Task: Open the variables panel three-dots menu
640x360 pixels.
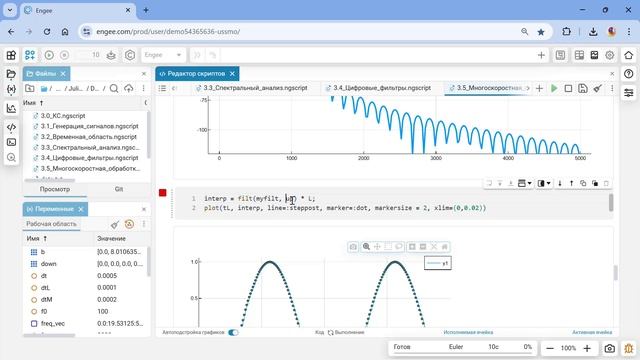Action: pos(144,224)
